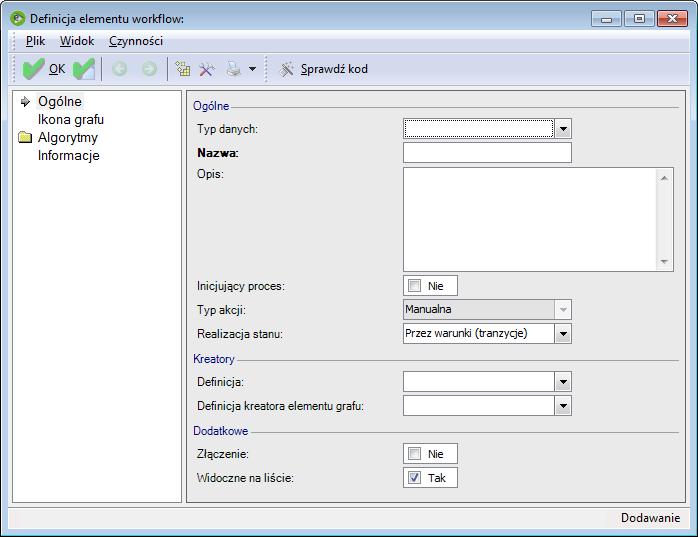Screen dimensions: 698x537
Task: Click the Sprawdź kod wand icon
Action: click(286, 69)
